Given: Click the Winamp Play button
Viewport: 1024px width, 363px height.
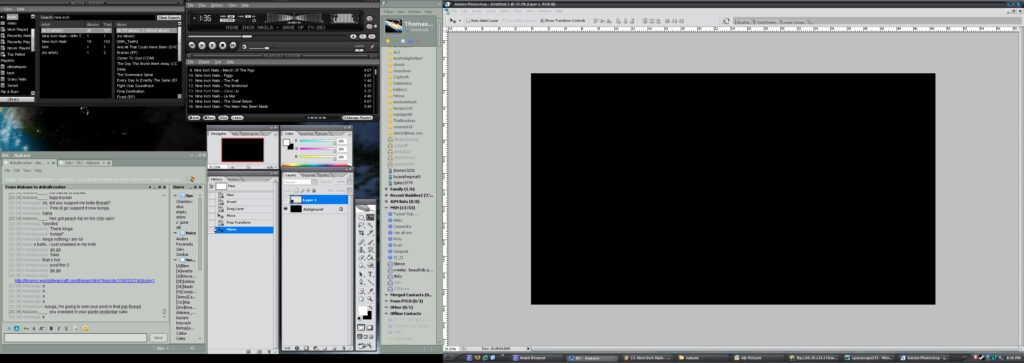Looking at the screenshot, I should (x=202, y=45).
